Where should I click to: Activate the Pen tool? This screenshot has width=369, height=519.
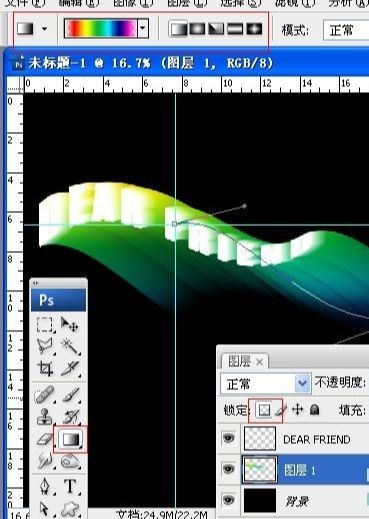click(45, 487)
